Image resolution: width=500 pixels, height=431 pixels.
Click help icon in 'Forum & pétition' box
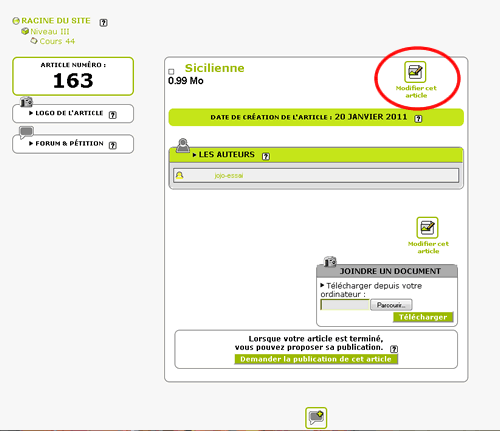113,145
